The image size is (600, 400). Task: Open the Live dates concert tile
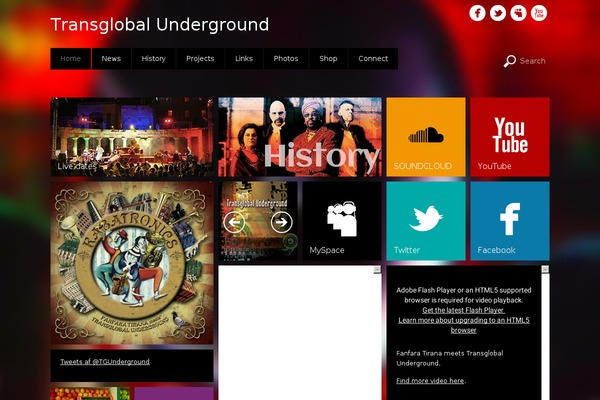(x=132, y=137)
